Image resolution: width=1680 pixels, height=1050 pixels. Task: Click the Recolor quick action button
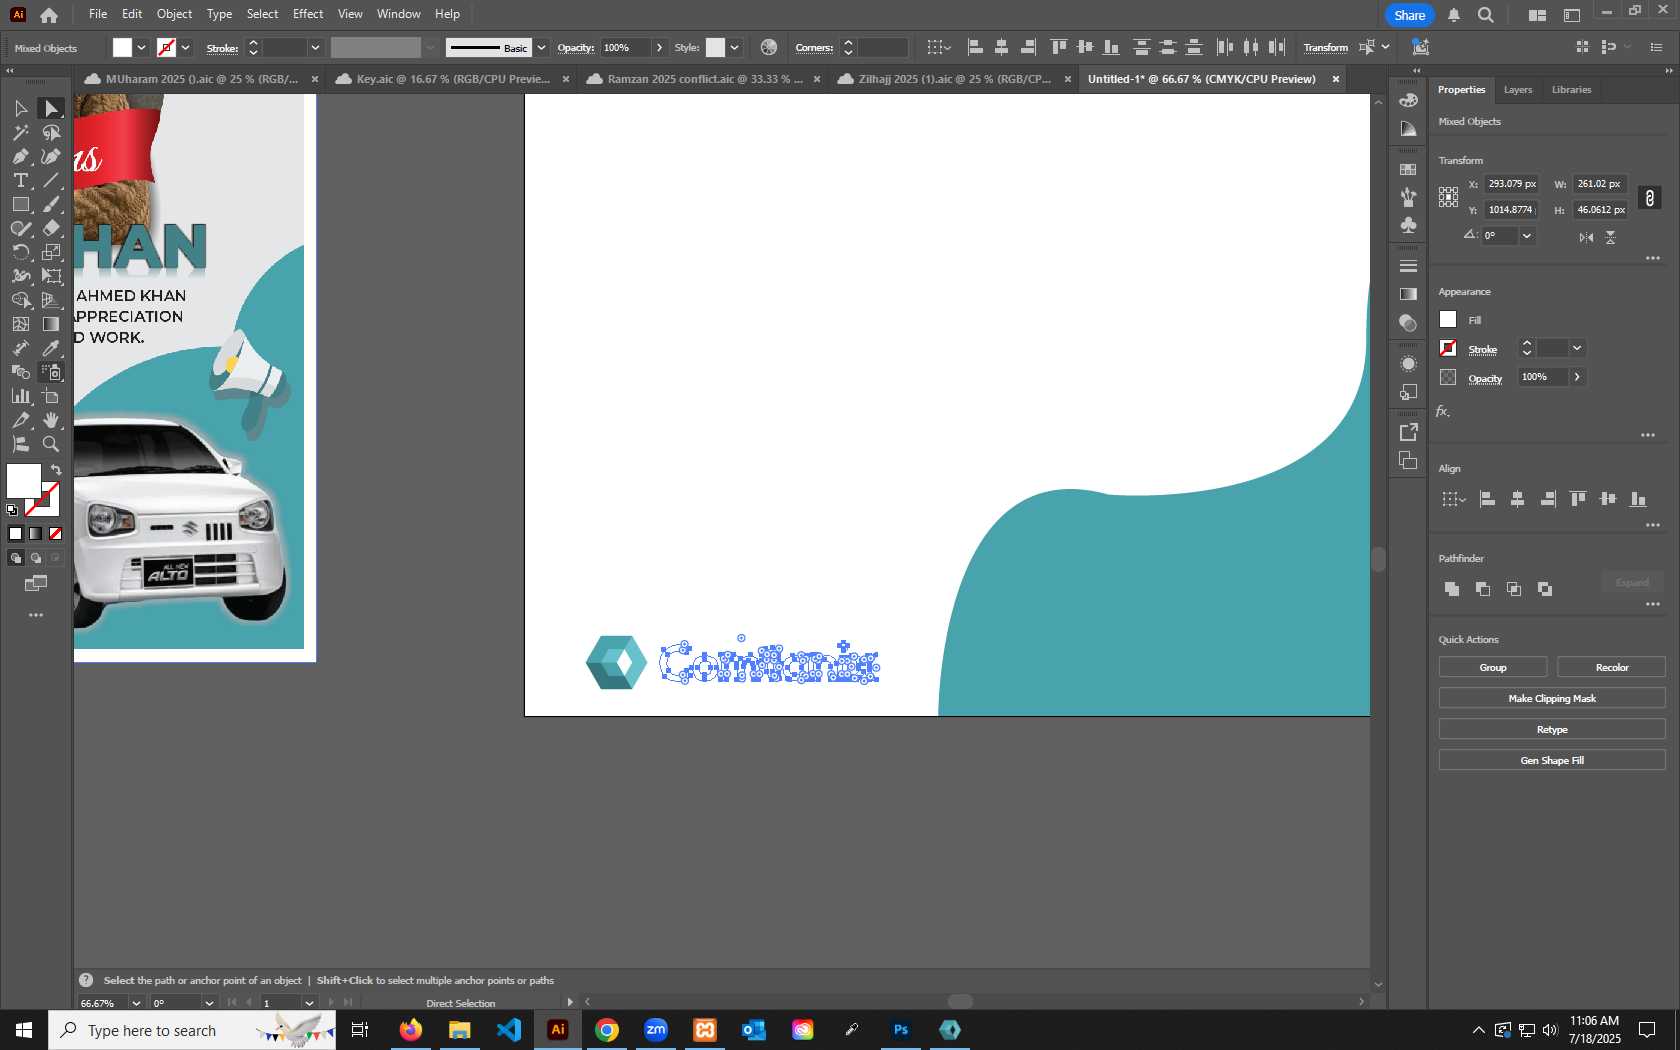1611,667
